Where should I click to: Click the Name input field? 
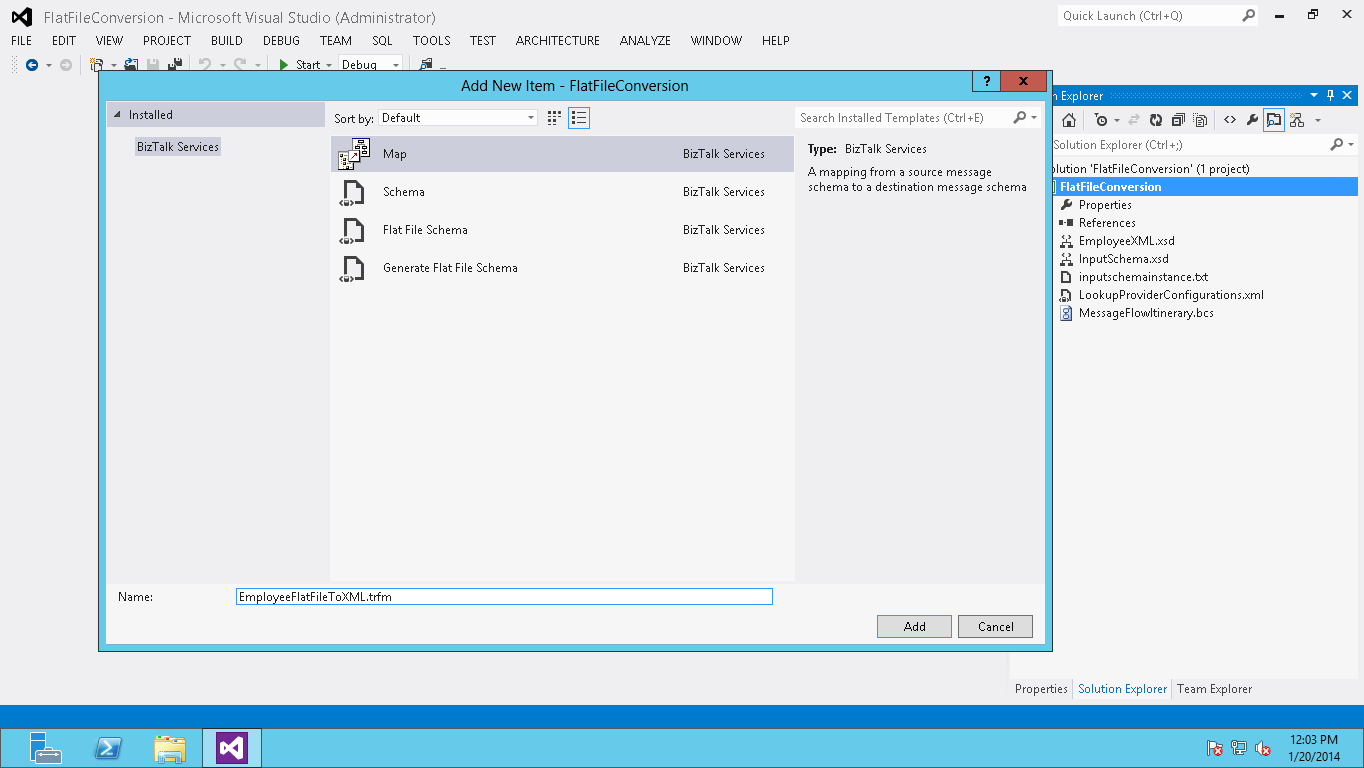(504, 597)
